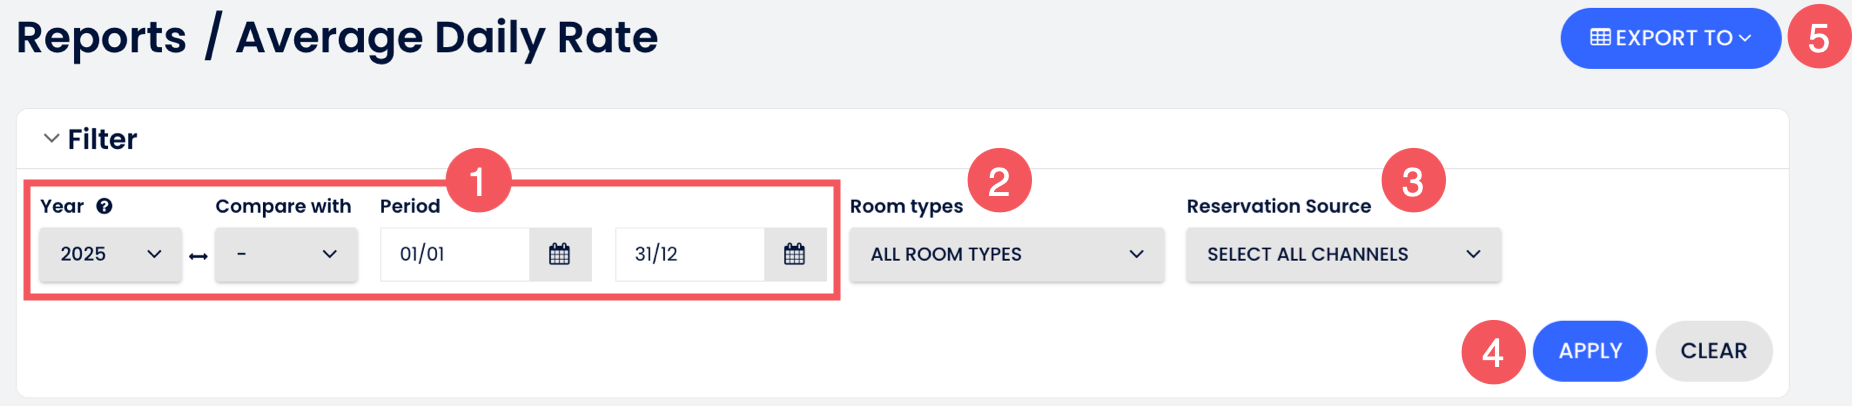Image resolution: width=1852 pixels, height=406 pixels.
Task: Open the Select All Channels dropdown
Action: pos(1343,254)
